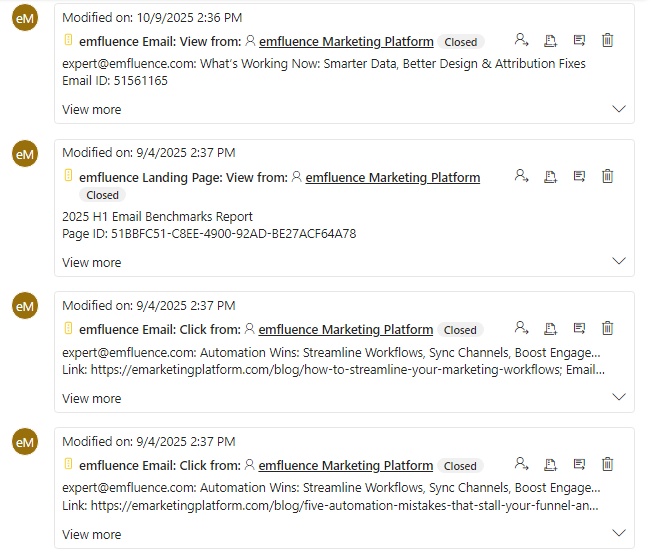Delete the 10/9/2025 email view activity
Viewport: 650px width, 557px height.
point(607,40)
